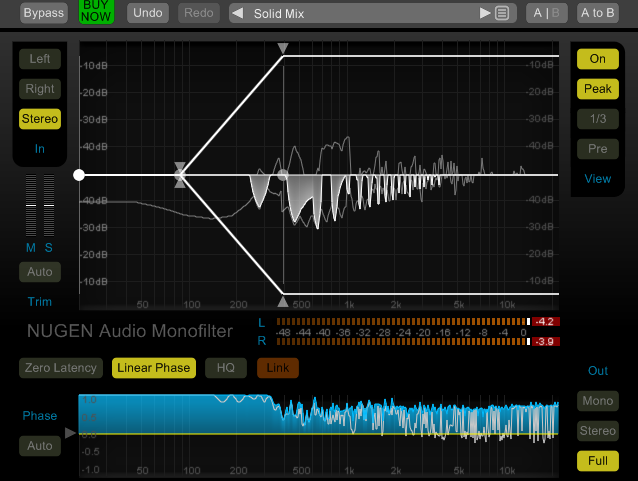Click the Undo button
Screen dimensions: 638x481
[x=148, y=13]
